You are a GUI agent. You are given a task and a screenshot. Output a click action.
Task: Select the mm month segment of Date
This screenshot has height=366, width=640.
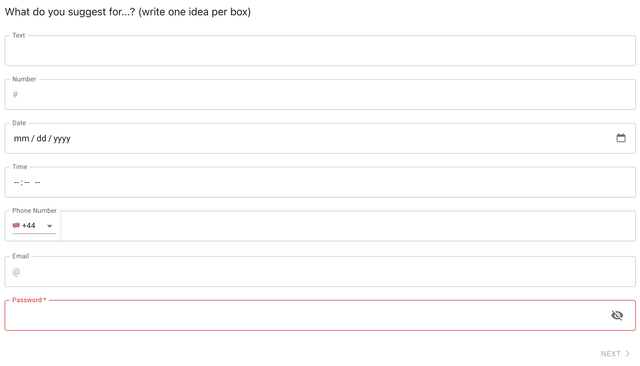coord(21,138)
